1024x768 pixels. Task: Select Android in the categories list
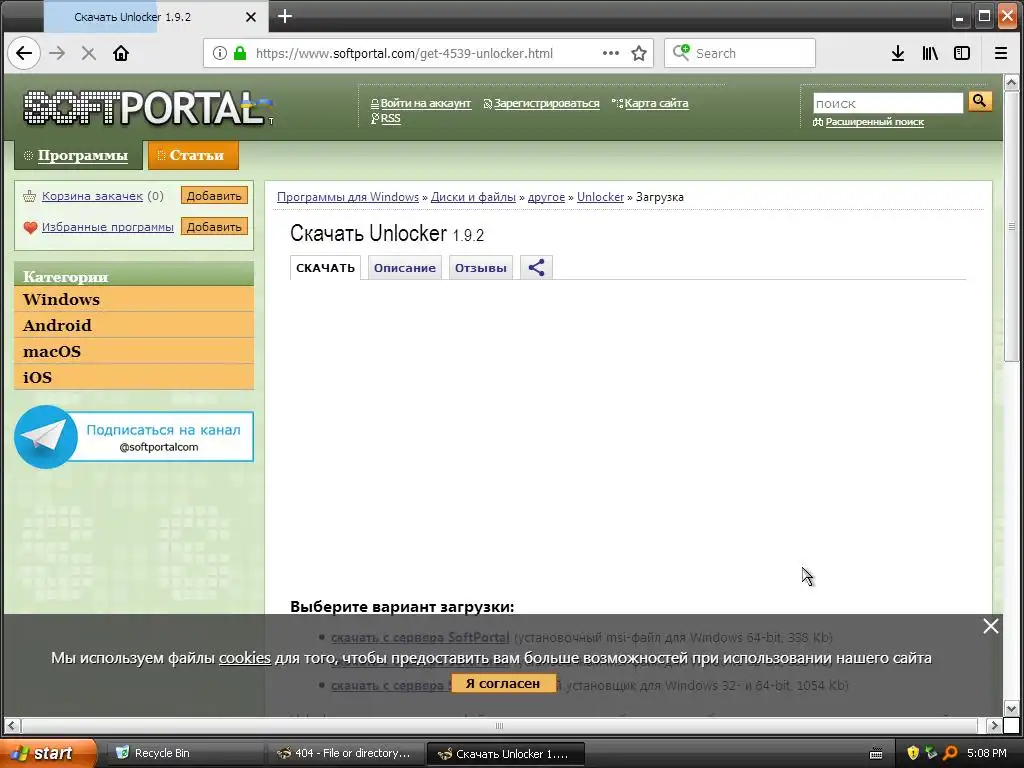134,325
